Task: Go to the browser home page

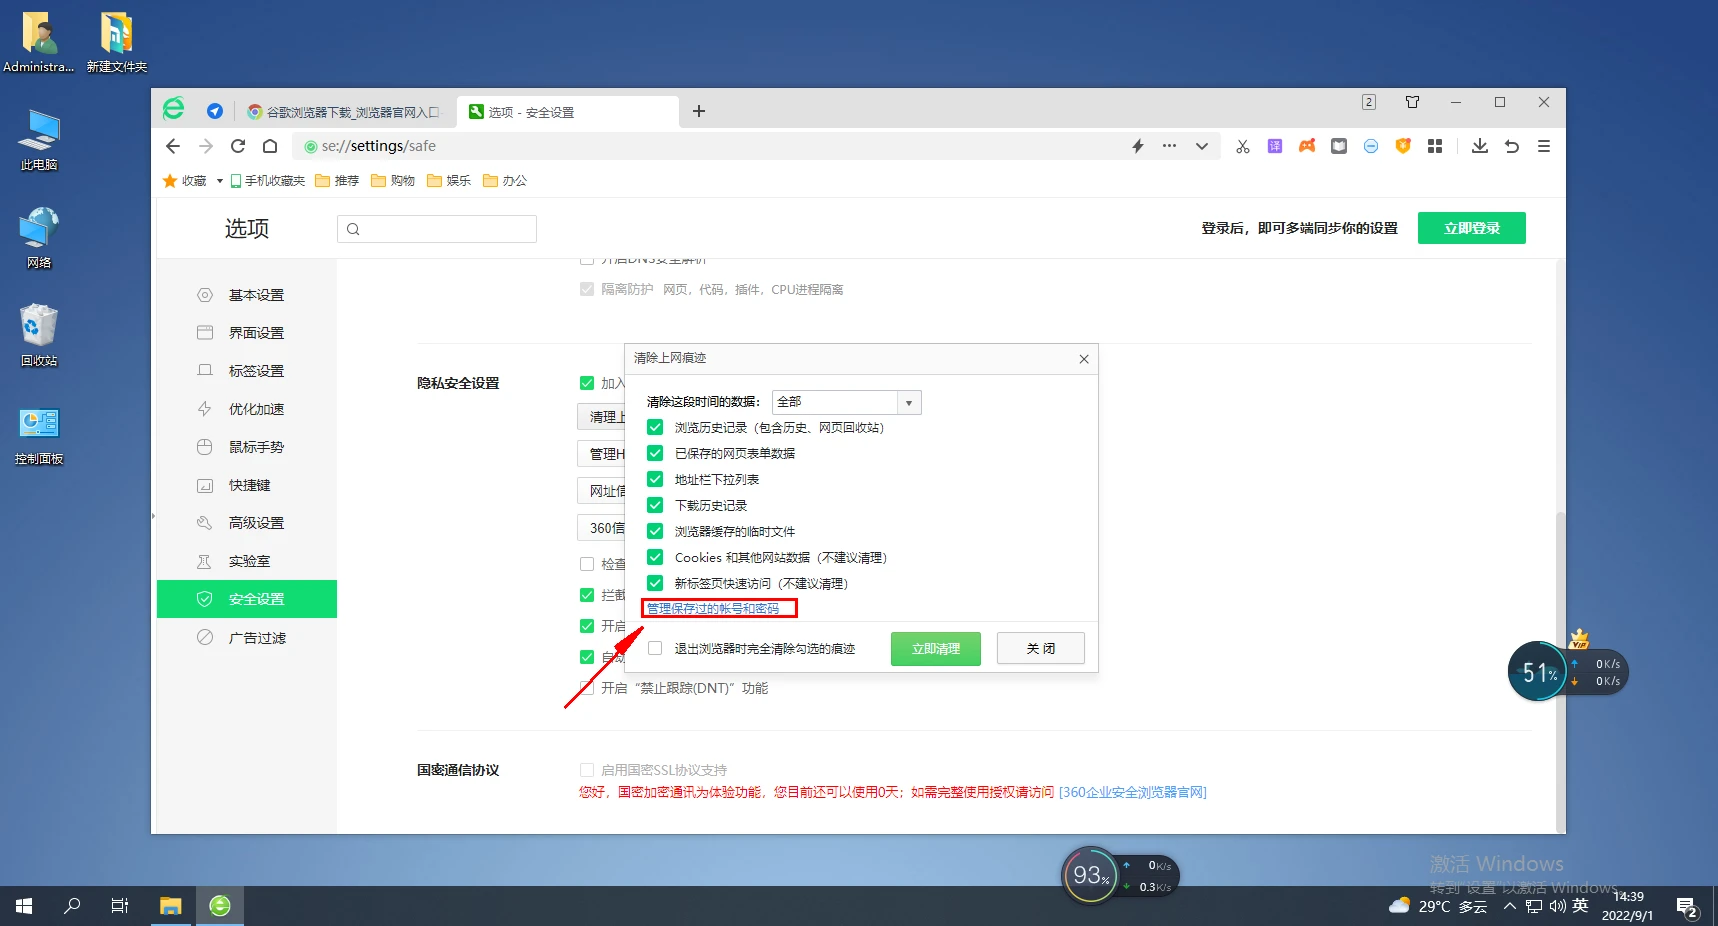Action: pyautogui.click(x=270, y=146)
